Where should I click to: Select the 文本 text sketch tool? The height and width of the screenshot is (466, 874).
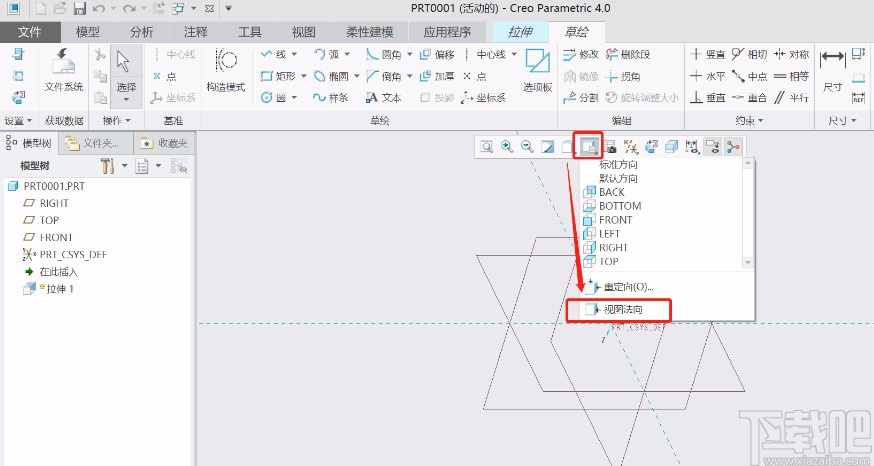pyautogui.click(x=383, y=98)
